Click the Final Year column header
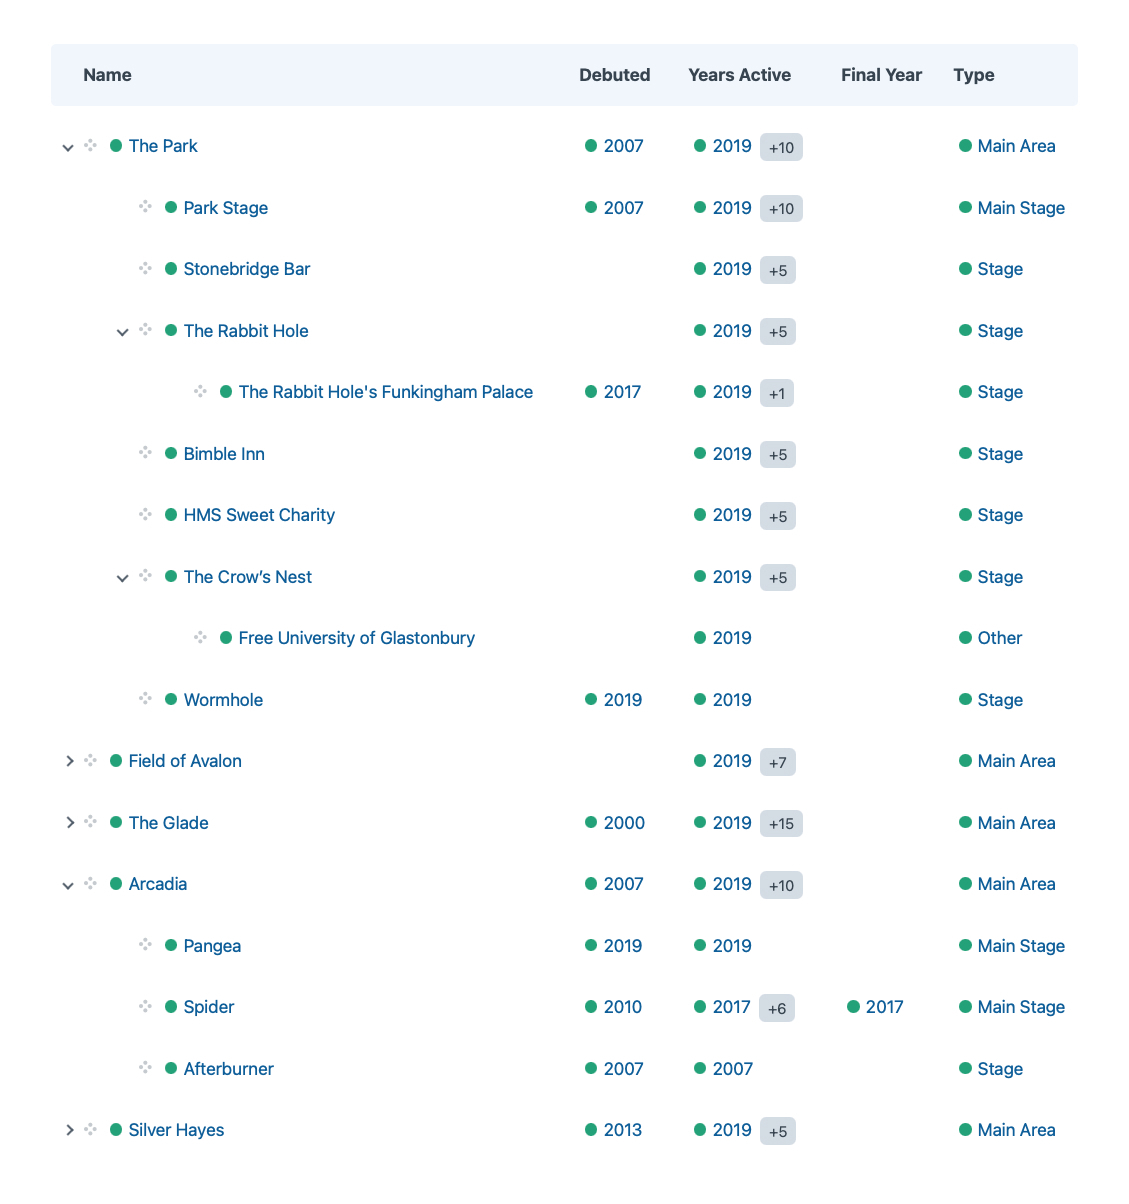This screenshot has width=1129, height=1204. (x=882, y=75)
